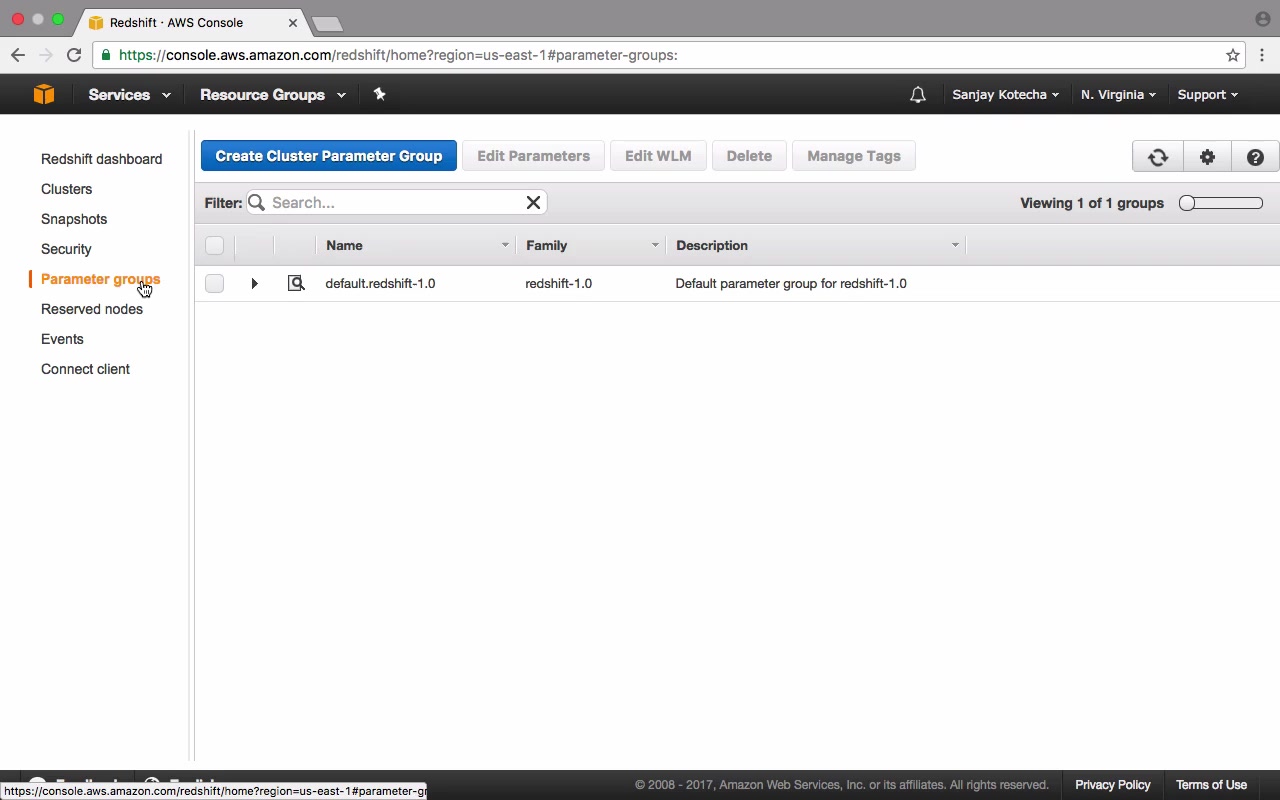Click the secure padlock icon

[x=106, y=55]
